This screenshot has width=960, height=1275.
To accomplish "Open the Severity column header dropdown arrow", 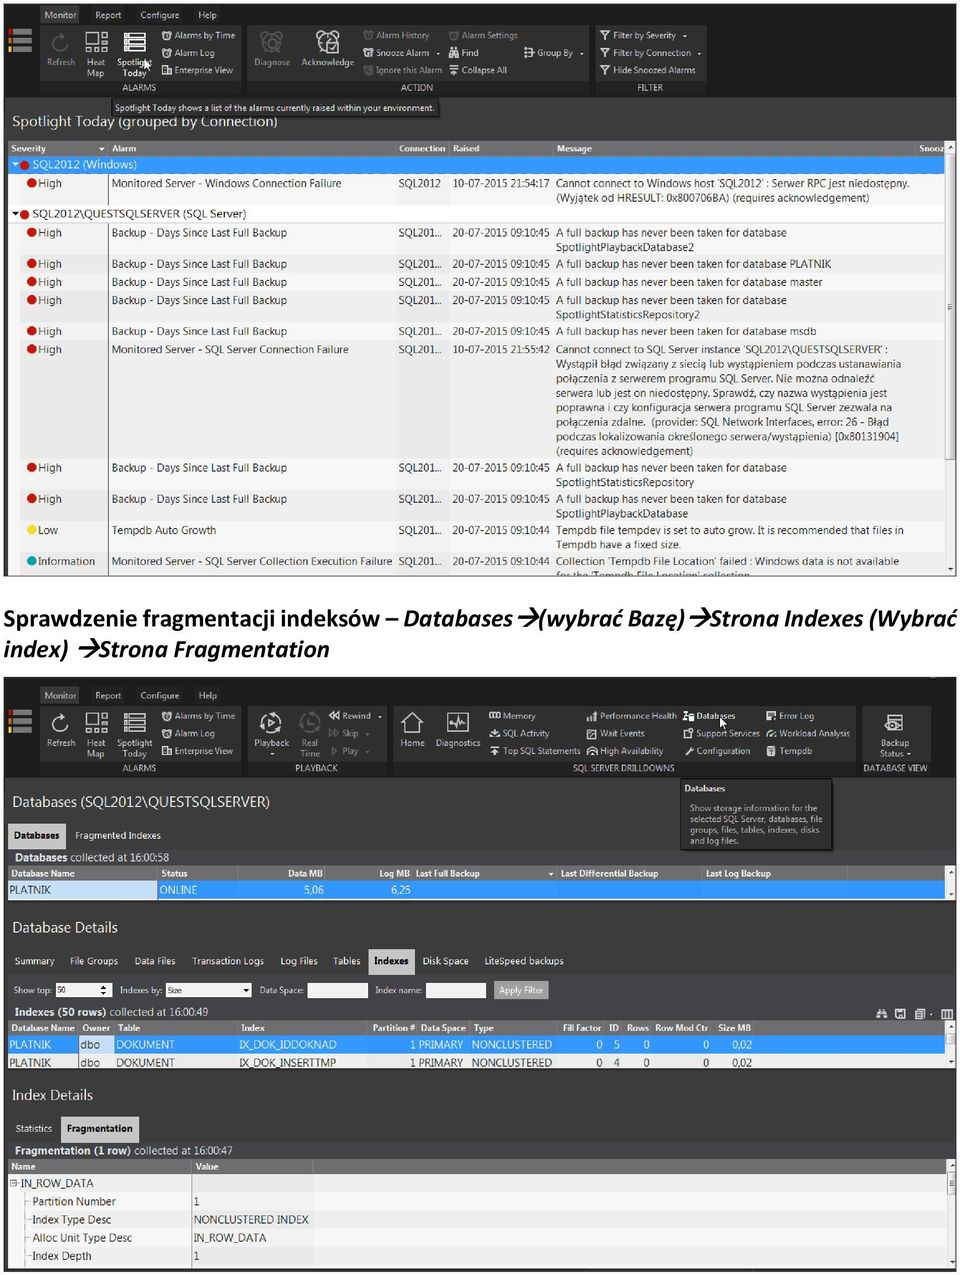I will coord(101,149).
